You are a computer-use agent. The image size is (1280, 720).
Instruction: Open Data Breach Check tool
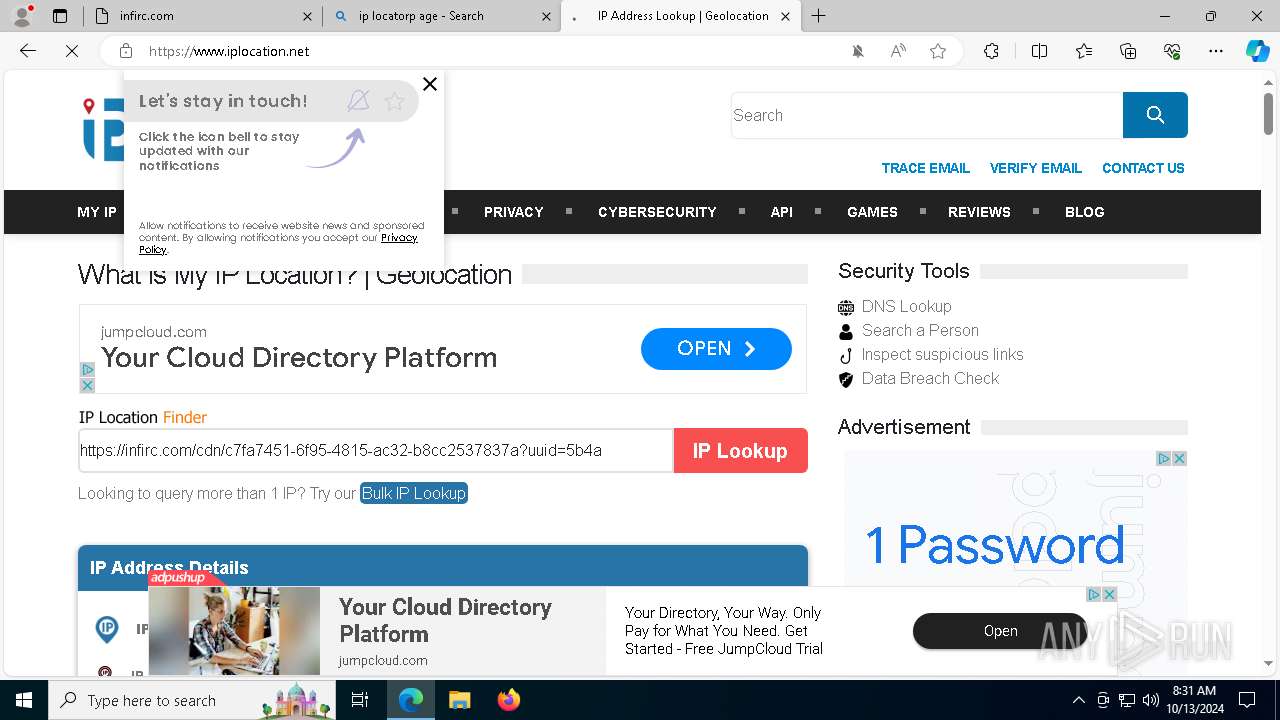point(930,378)
